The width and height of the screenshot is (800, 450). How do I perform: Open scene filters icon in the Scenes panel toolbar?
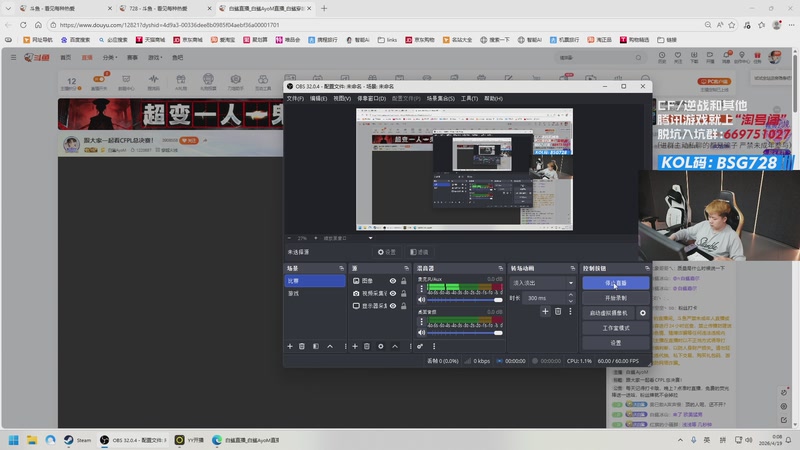pos(316,346)
